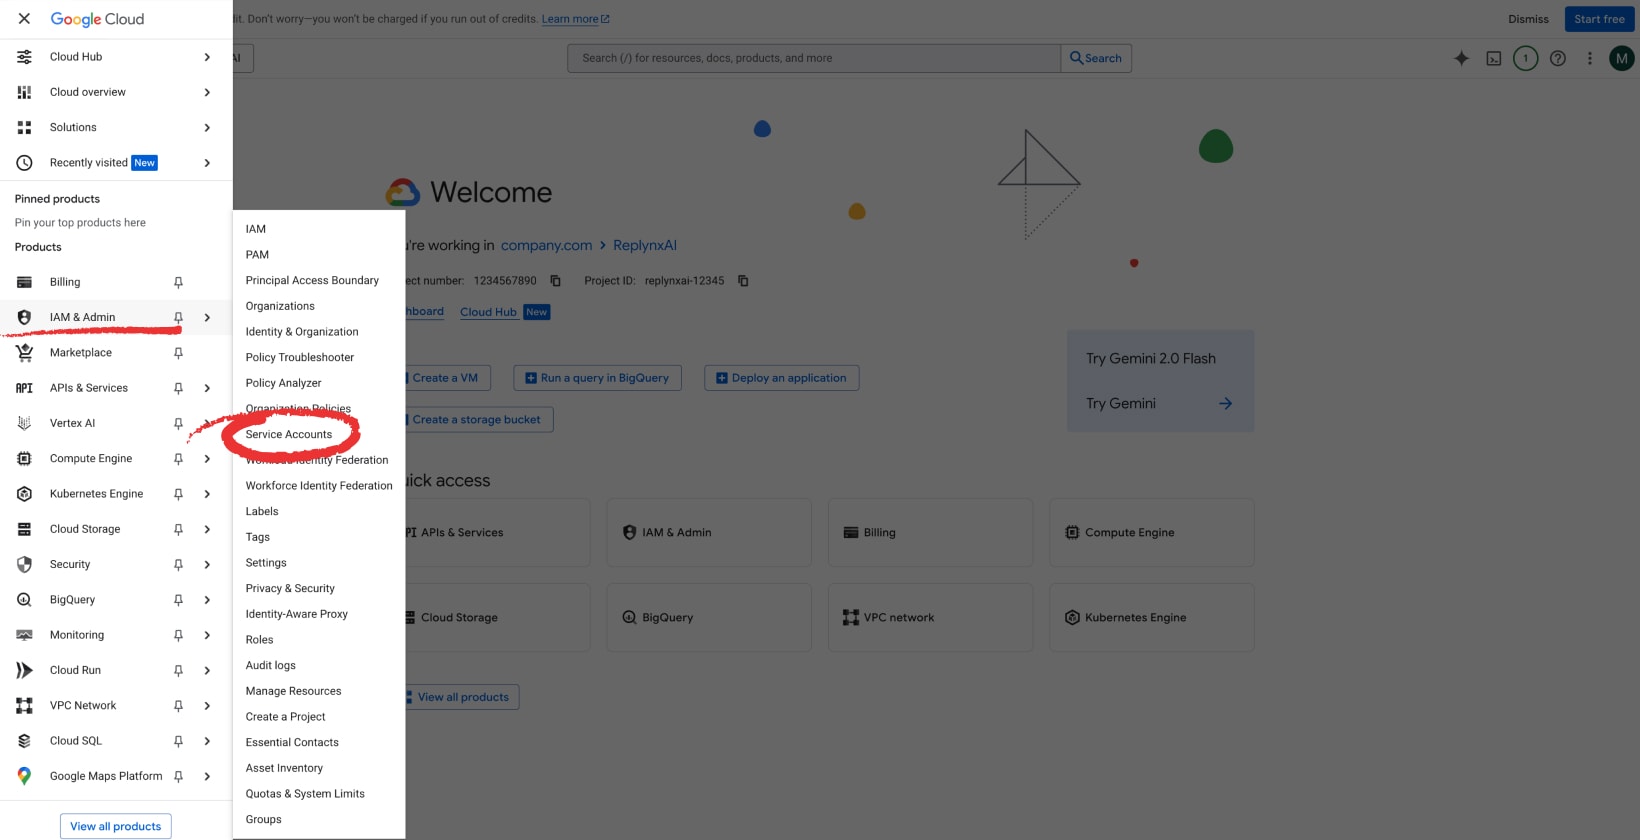This screenshot has height=840, width=1640.
Task: Click the Compute Engine chip icon
Action: pos(24,458)
